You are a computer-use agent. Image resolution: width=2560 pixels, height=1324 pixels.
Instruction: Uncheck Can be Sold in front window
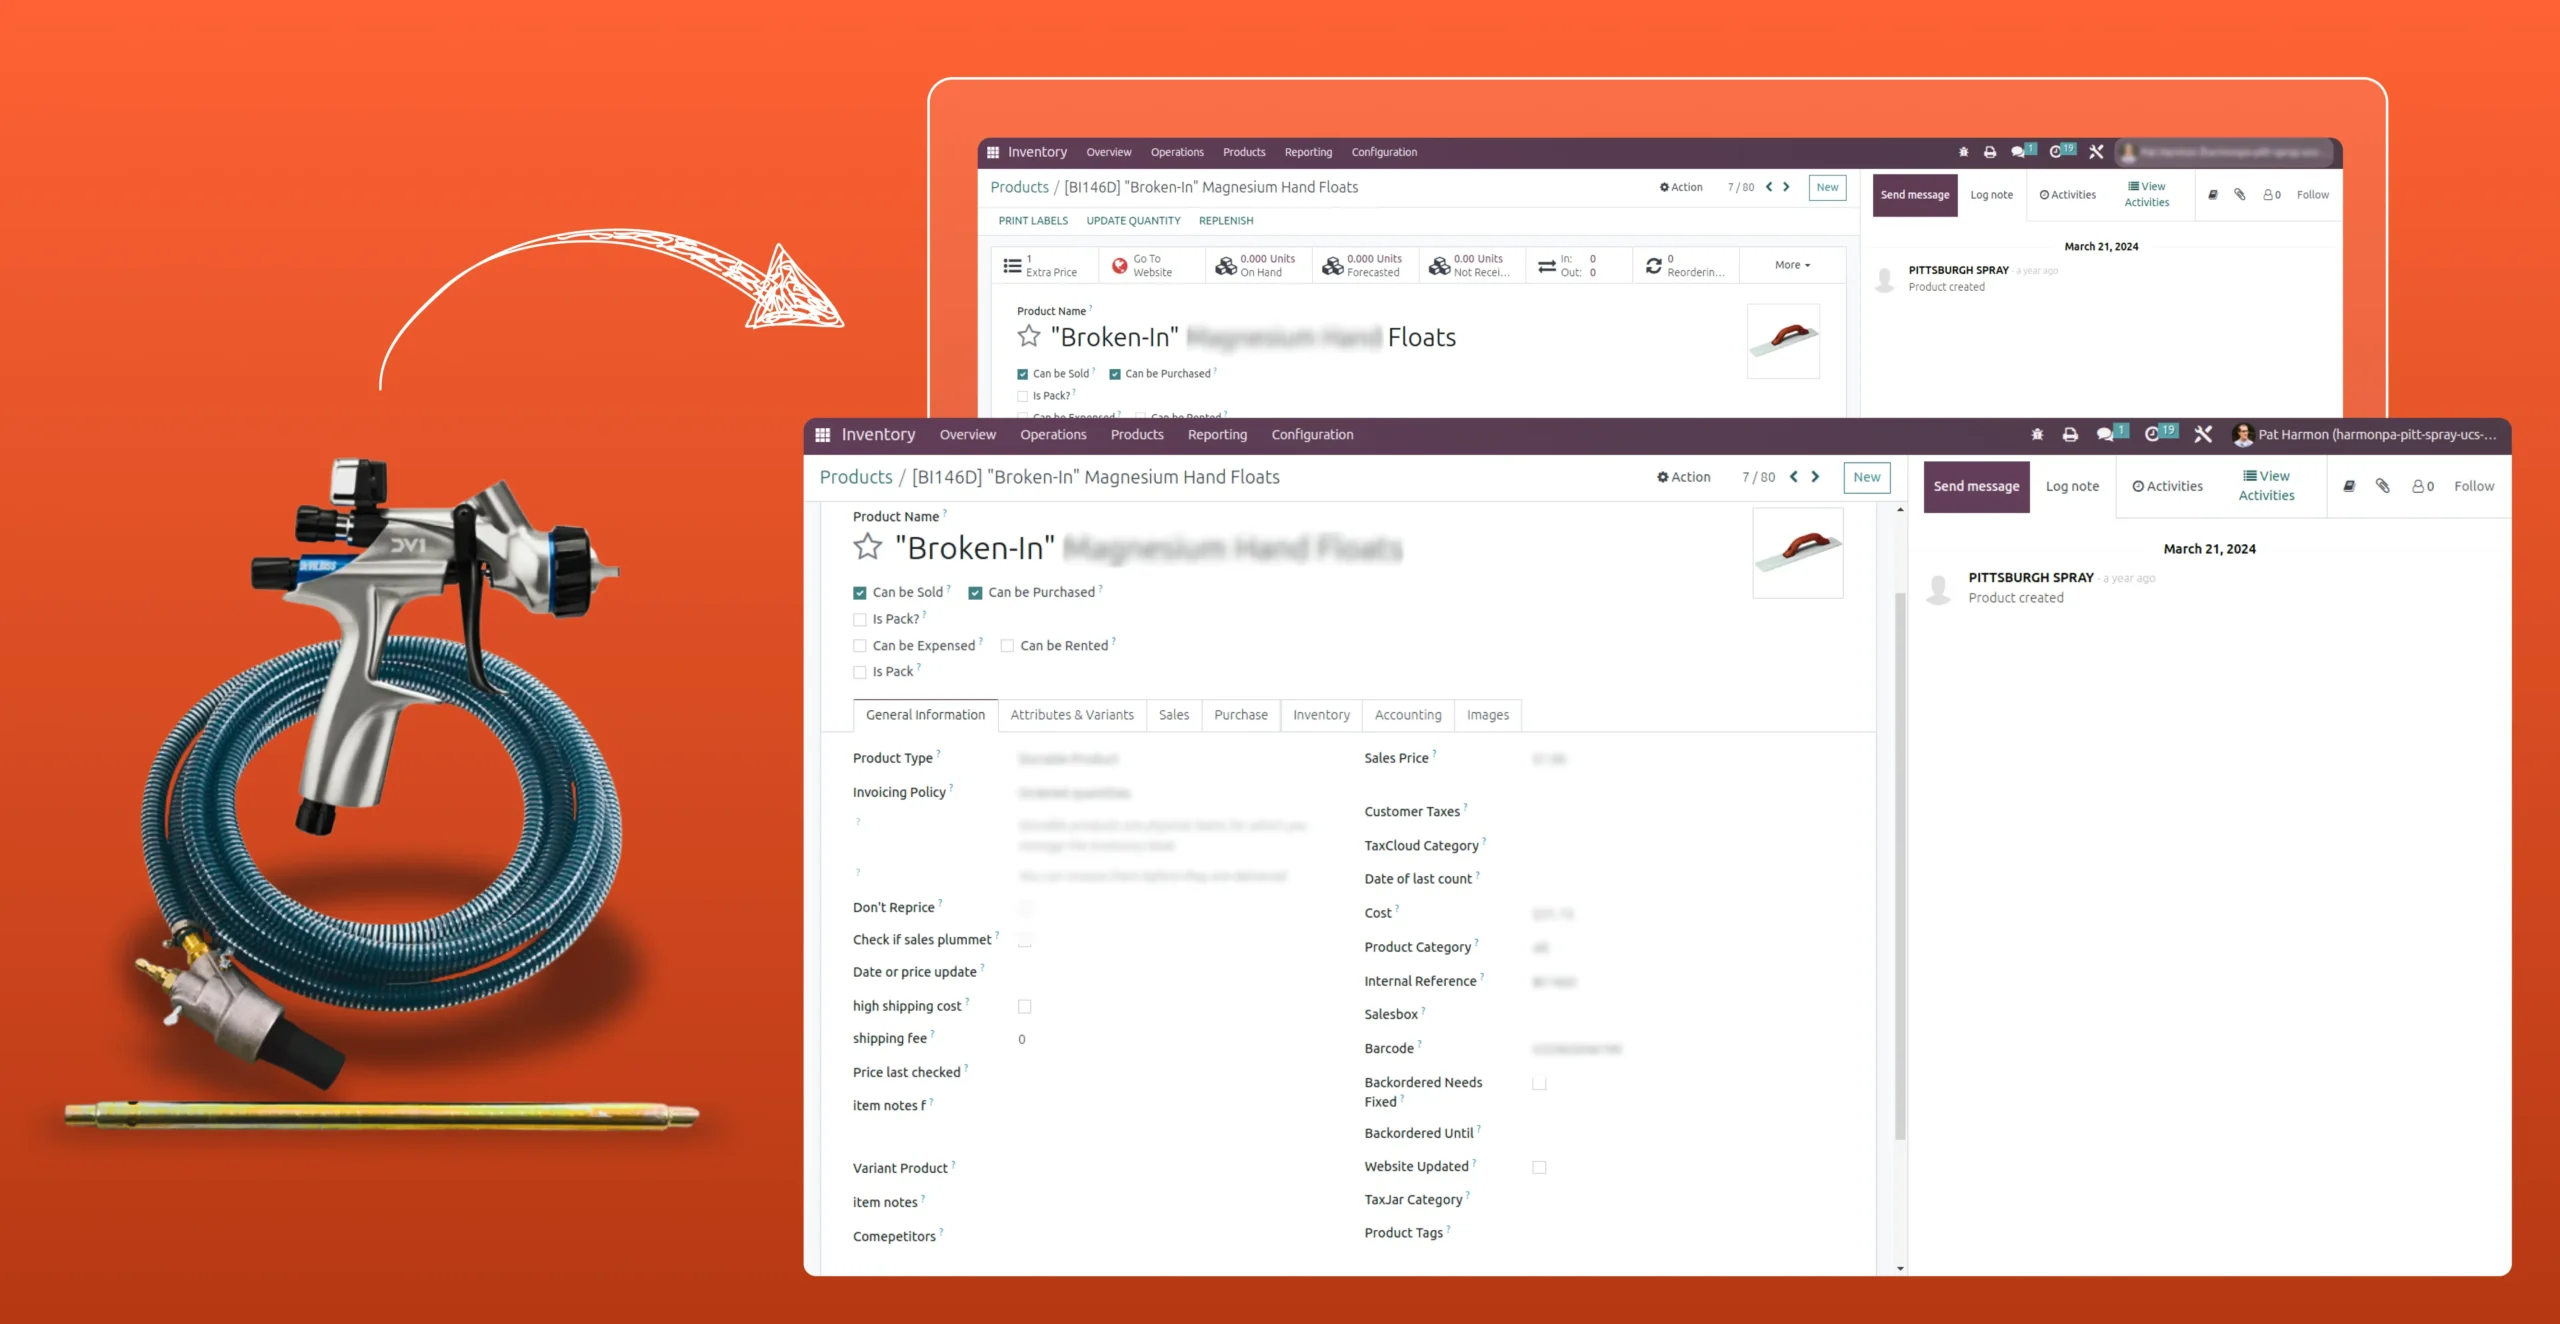click(859, 593)
